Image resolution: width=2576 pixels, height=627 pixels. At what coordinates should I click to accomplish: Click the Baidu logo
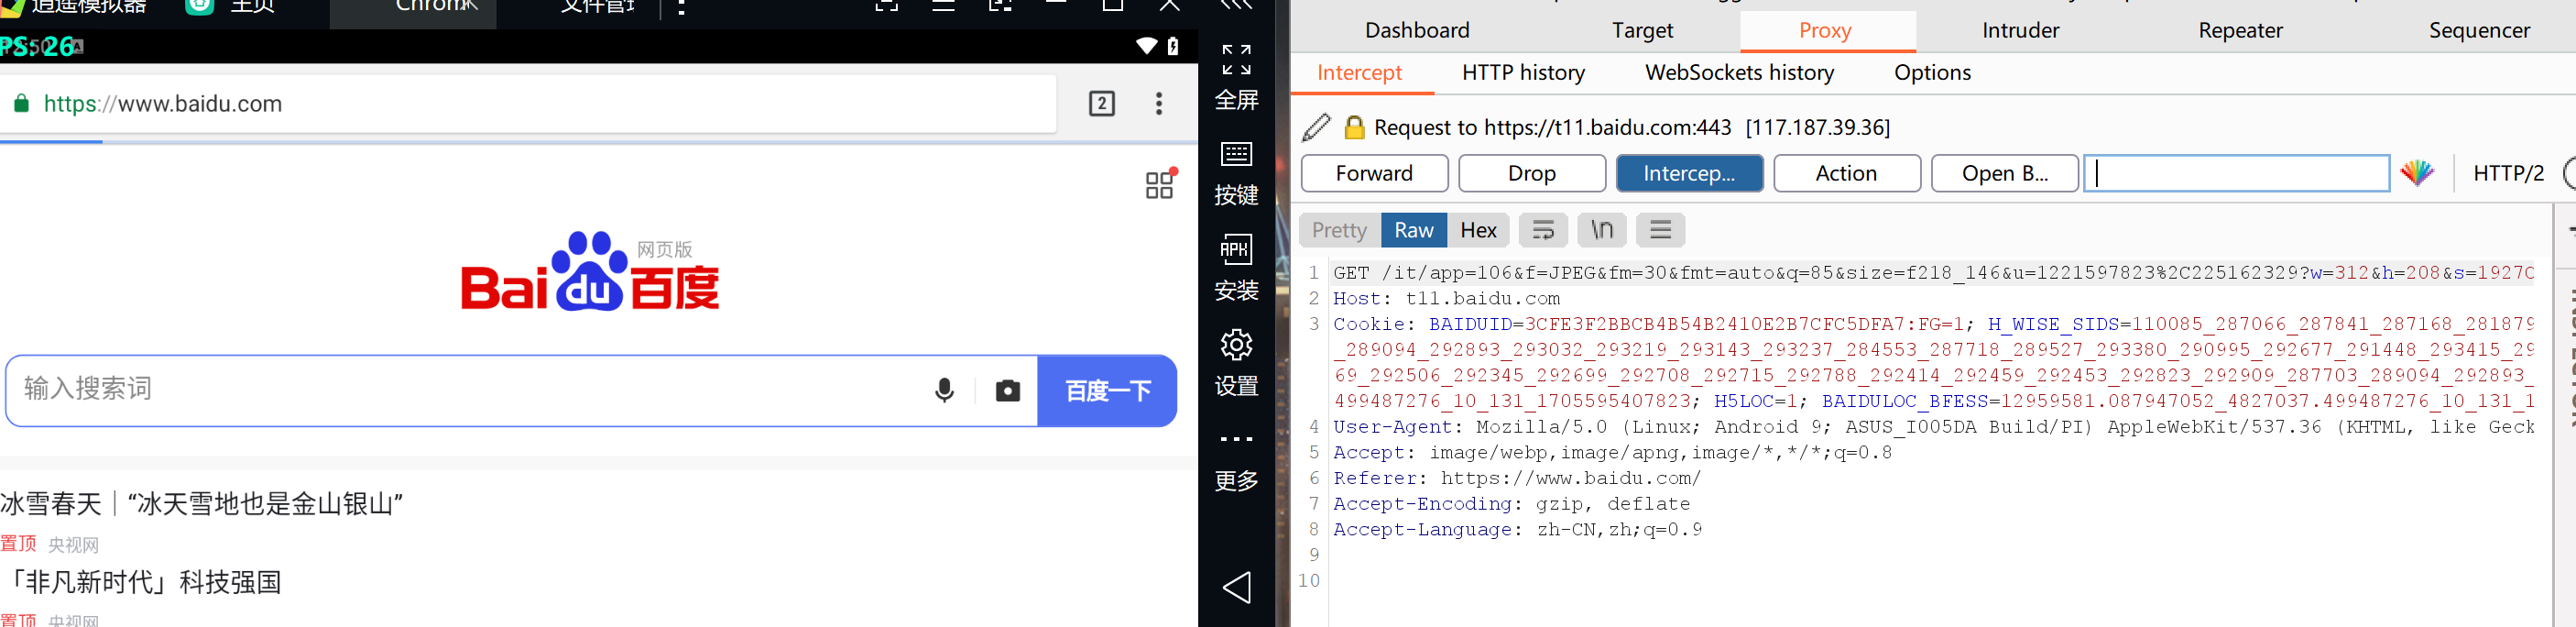click(x=590, y=272)
